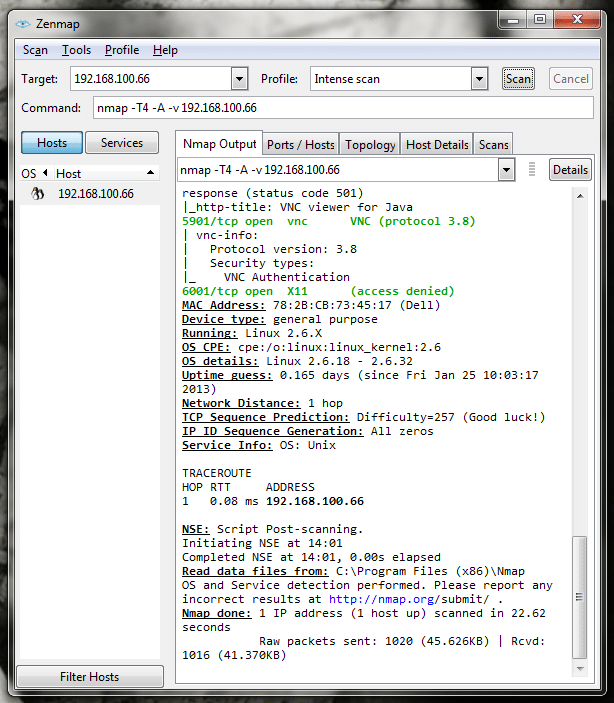Image resolution: width=614 pixels, height=703 pixels.
Task: Click in the Target input field
Action: click(x=151, y=79)
